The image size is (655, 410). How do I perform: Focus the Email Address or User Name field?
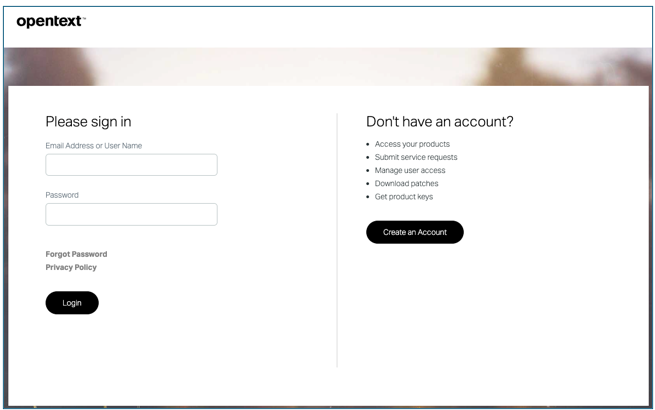(131, 165)
